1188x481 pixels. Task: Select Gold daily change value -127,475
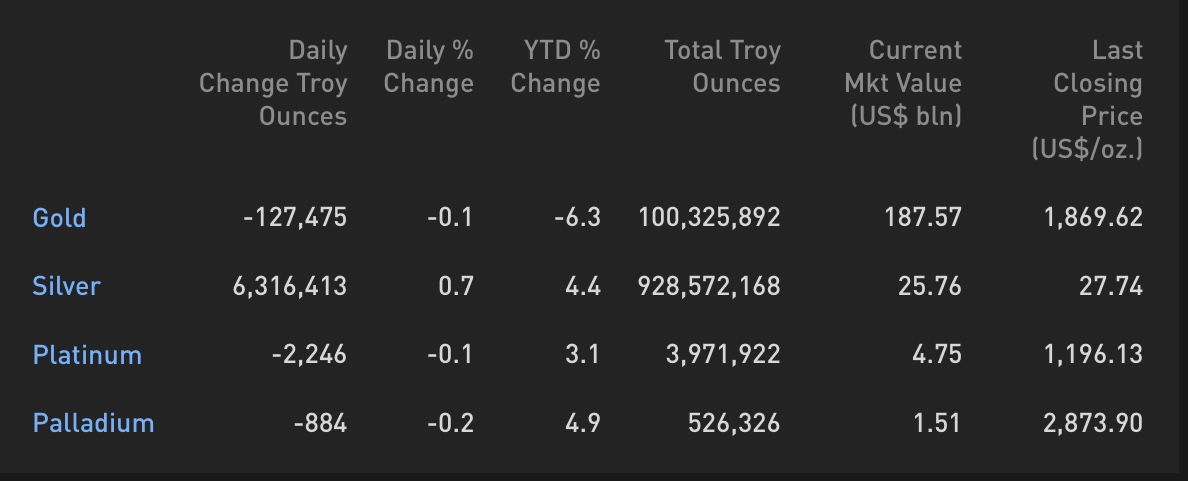[x=295, y=218]
